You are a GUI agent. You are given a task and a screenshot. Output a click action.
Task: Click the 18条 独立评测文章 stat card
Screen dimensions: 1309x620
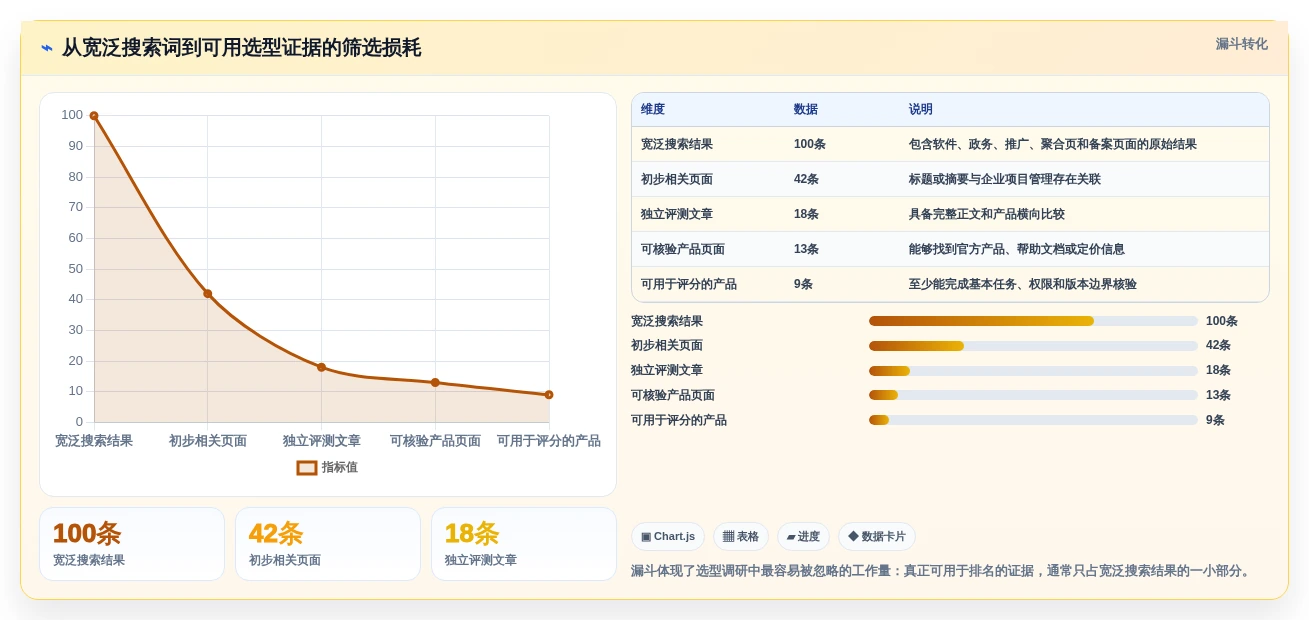click(524, 544)
